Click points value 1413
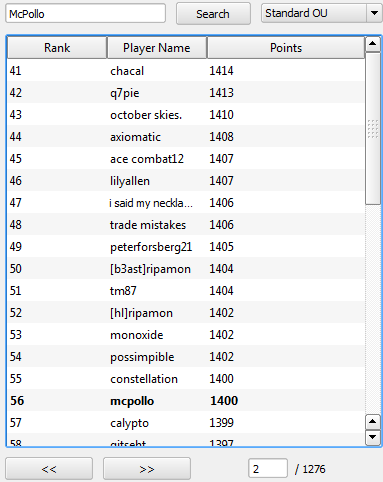383x482 pixels. 221,93
